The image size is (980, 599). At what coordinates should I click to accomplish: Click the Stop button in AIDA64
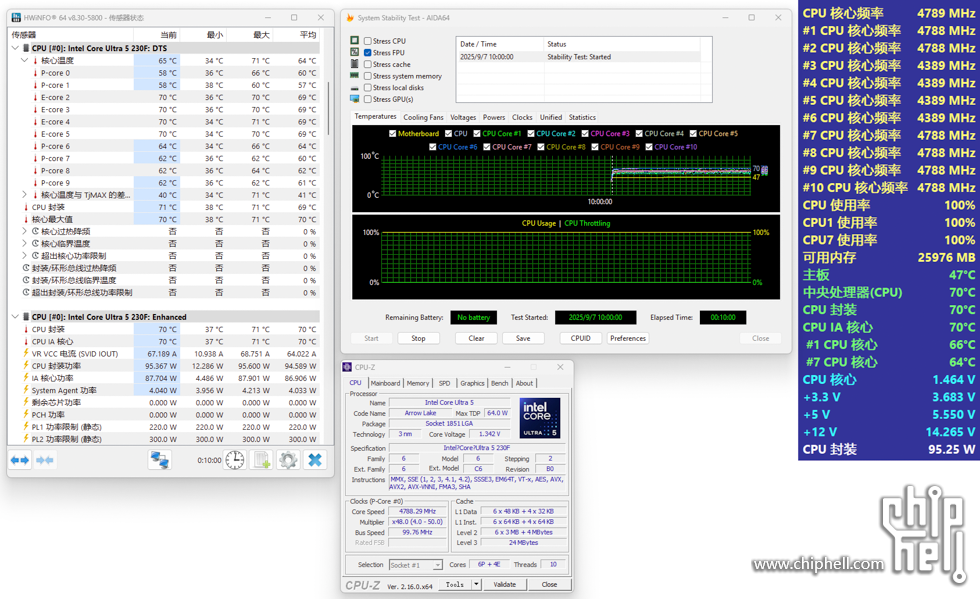[418, 338]
